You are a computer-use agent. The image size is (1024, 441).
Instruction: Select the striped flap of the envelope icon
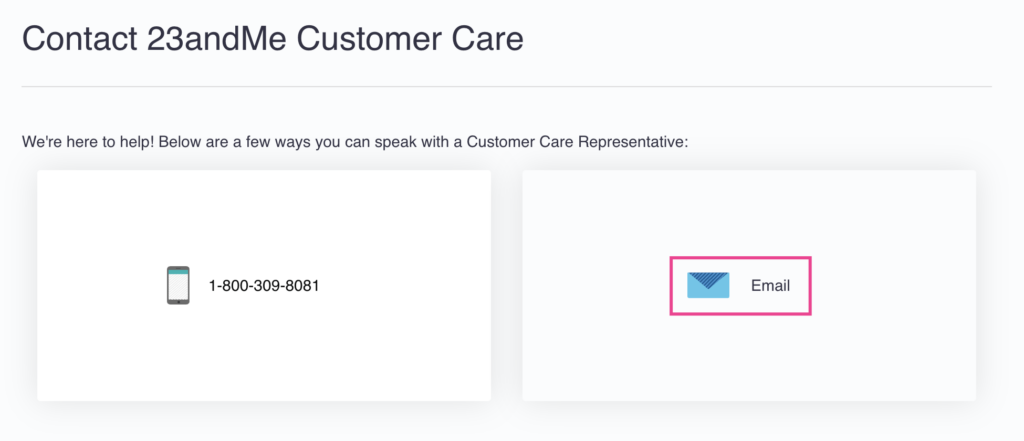click(x=708, y=280)
